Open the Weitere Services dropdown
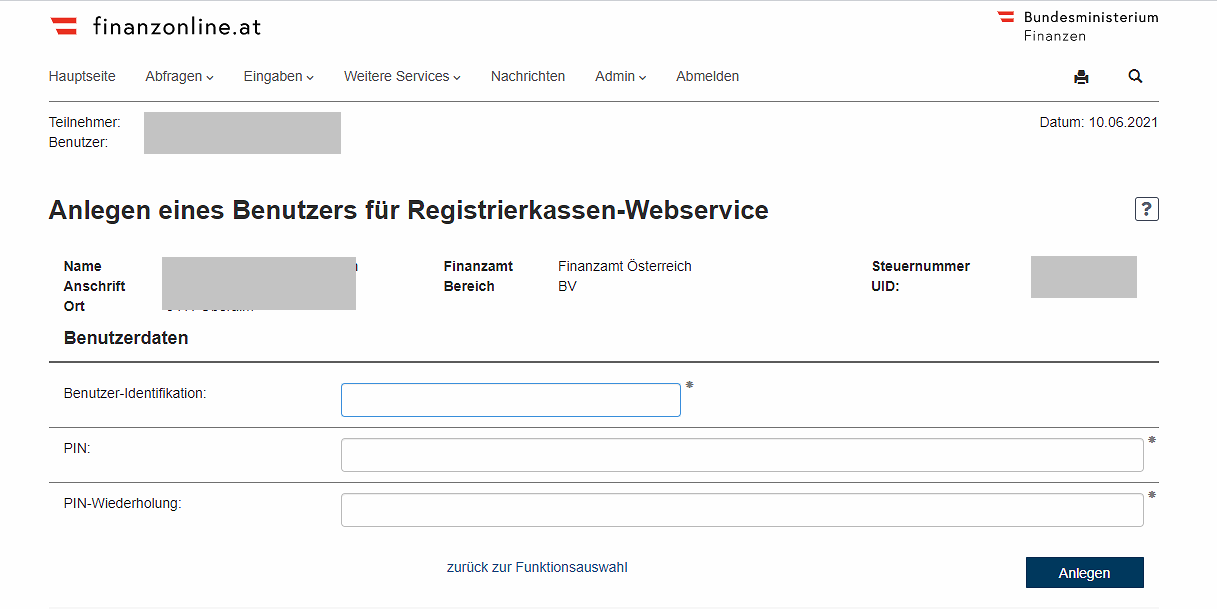Image resolution: width=1217 pixels, height=609 pixels. [x=402, y=76]
